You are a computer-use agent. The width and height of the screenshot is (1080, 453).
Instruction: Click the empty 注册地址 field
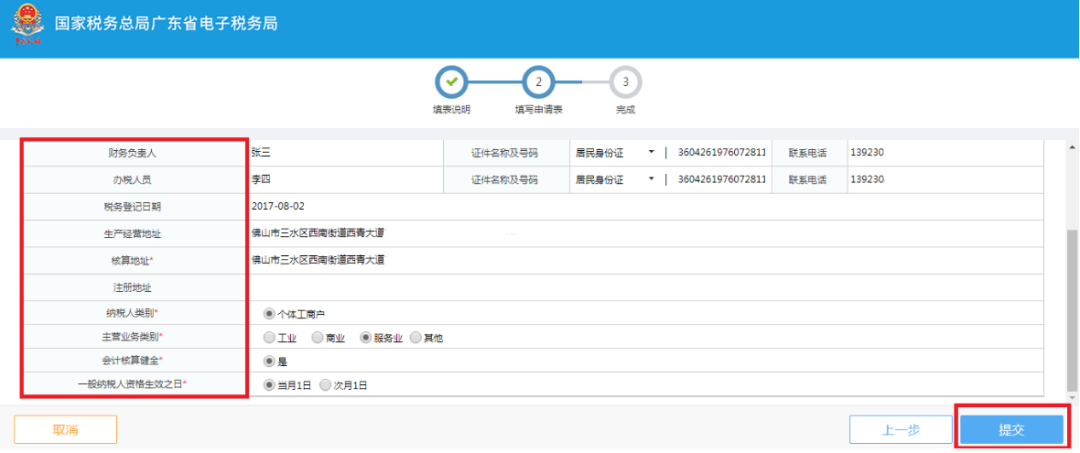pyautogui.click(x=645, y=286)
